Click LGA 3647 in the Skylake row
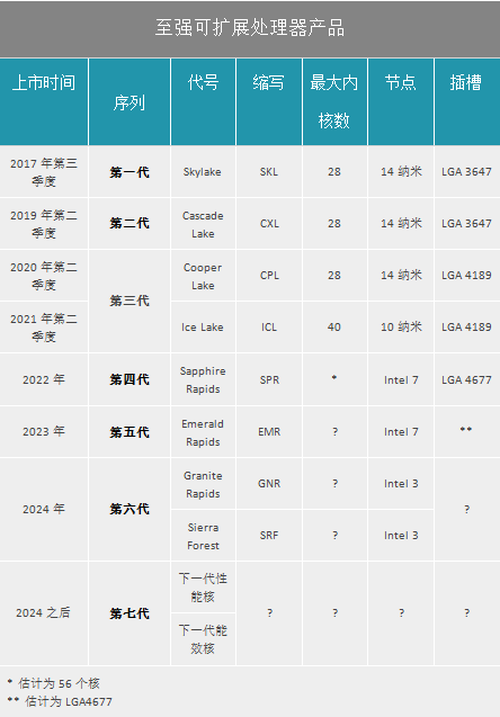 pyautogui.click(x=467, y=172)
